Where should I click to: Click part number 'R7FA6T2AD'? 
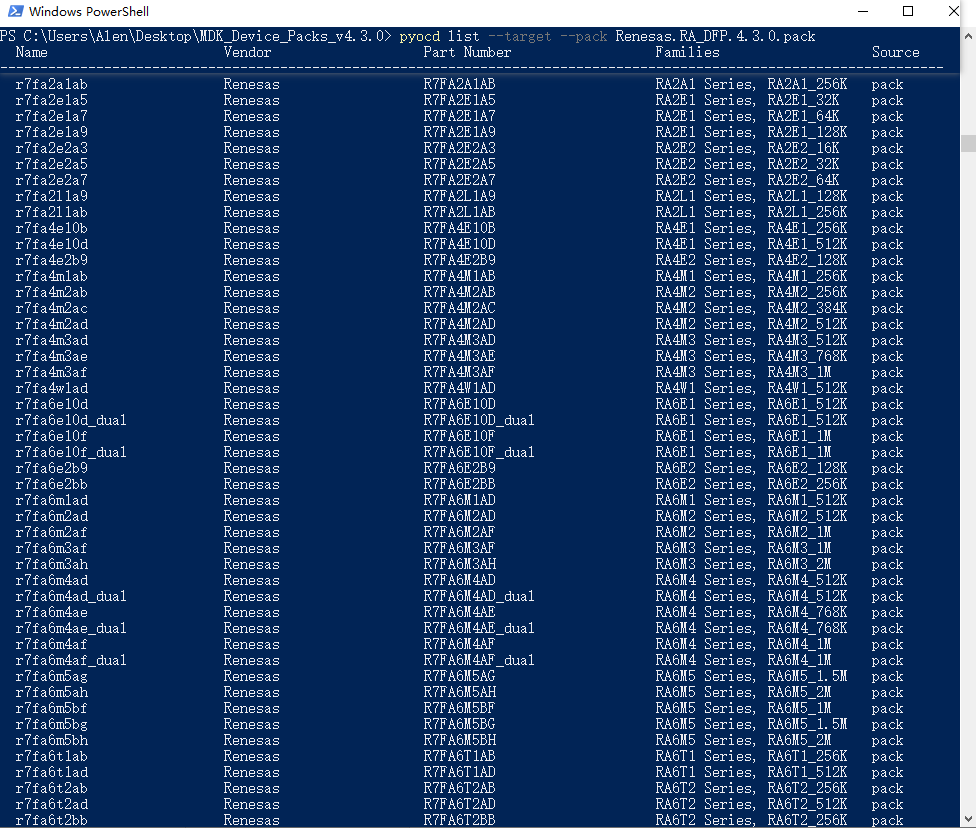[459, 804]
